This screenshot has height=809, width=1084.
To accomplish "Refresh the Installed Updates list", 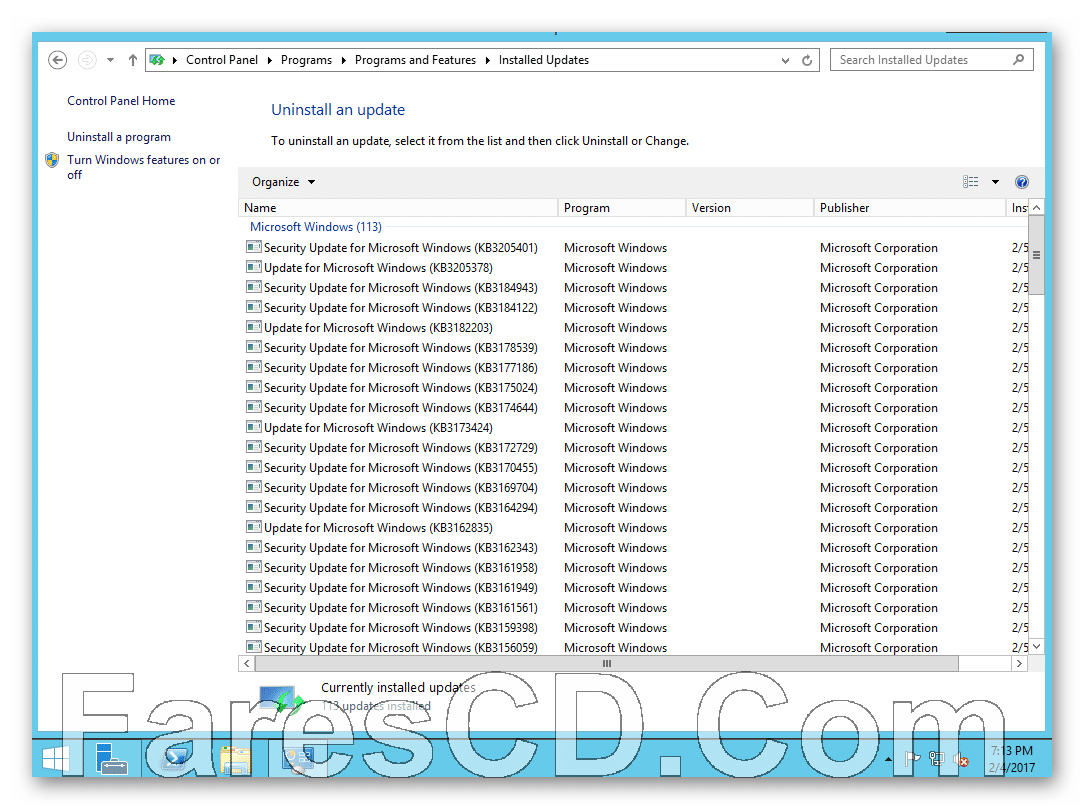I will click(807, 60).
